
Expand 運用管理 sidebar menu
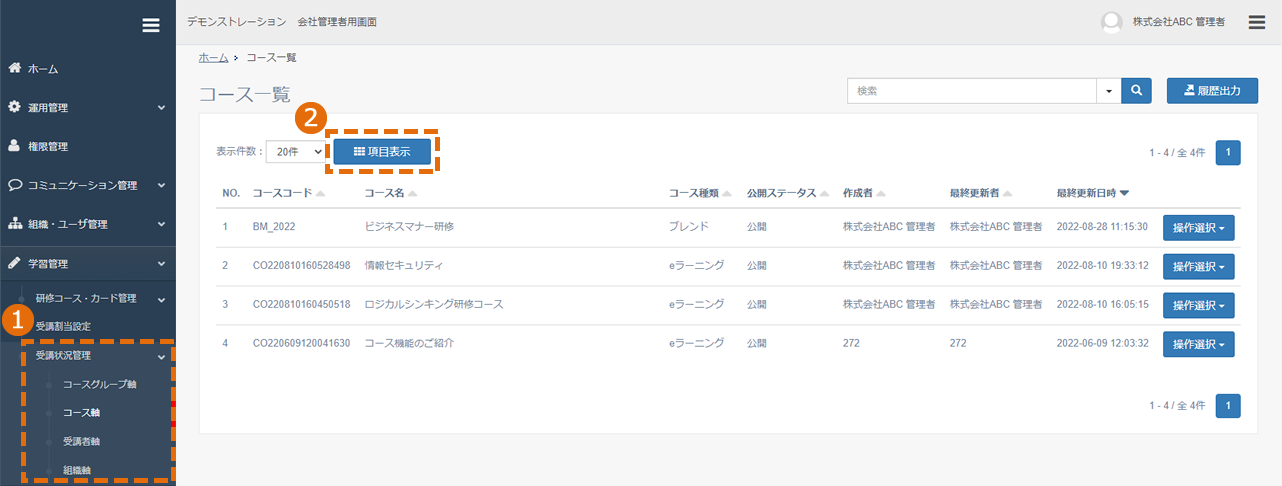[88, 107]
